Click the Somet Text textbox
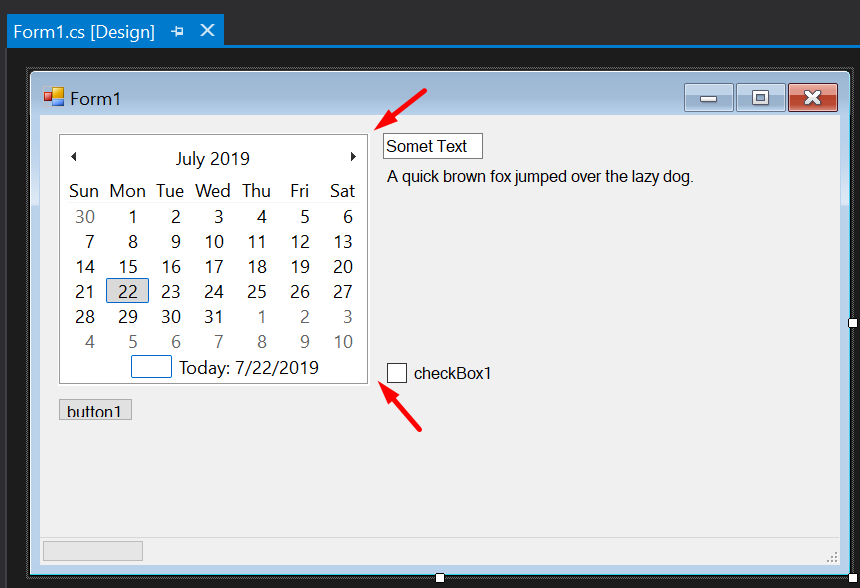The width and height of the screenshot is (860, 588). click(x=433, y=146)
